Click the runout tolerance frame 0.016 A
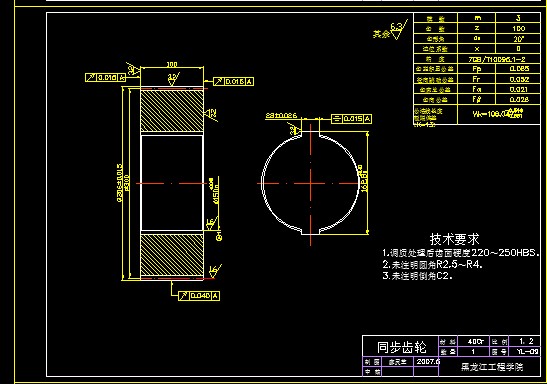Viewport: 547px width, 384px height. (106, 77)
